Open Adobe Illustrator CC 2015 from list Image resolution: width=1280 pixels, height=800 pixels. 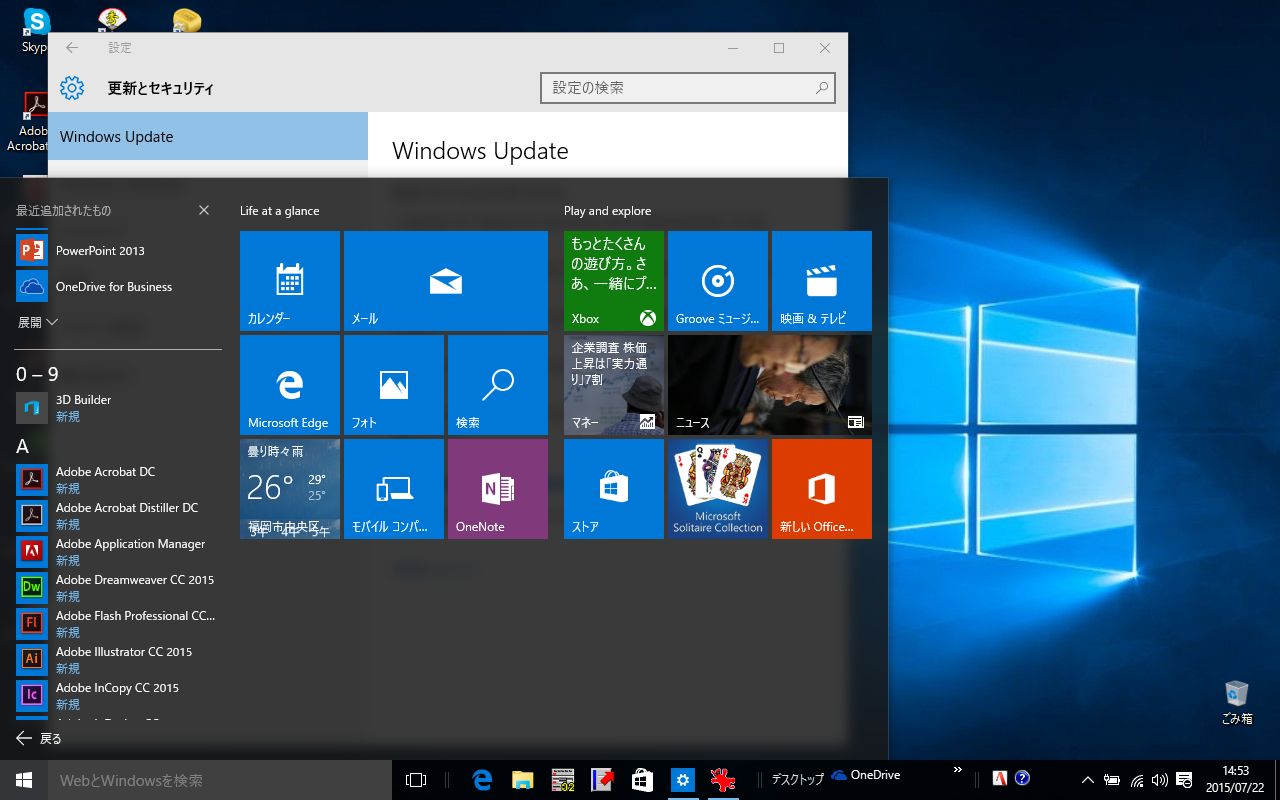(124, 652)
